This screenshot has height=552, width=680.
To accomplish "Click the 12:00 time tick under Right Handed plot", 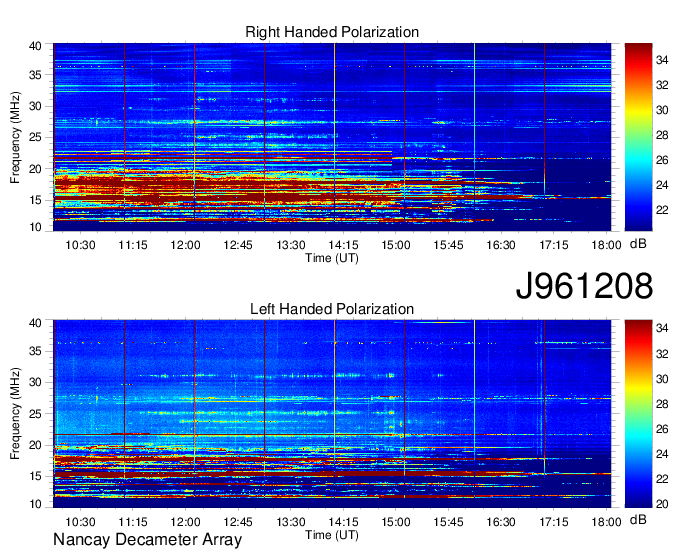I will pyautogui.click(x=185, y=245).
